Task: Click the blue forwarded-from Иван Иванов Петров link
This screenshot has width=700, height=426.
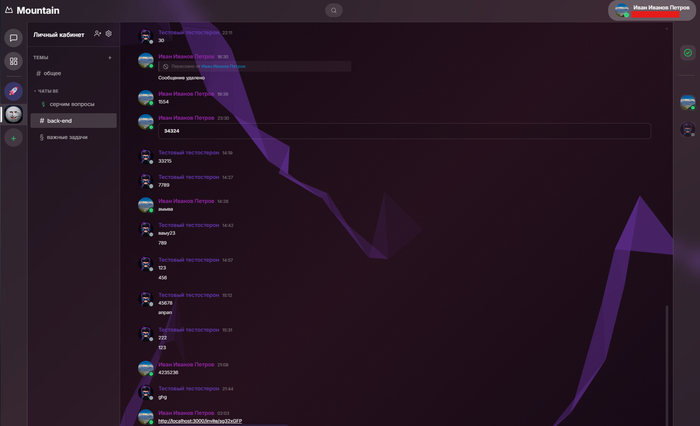Action: 223,67
